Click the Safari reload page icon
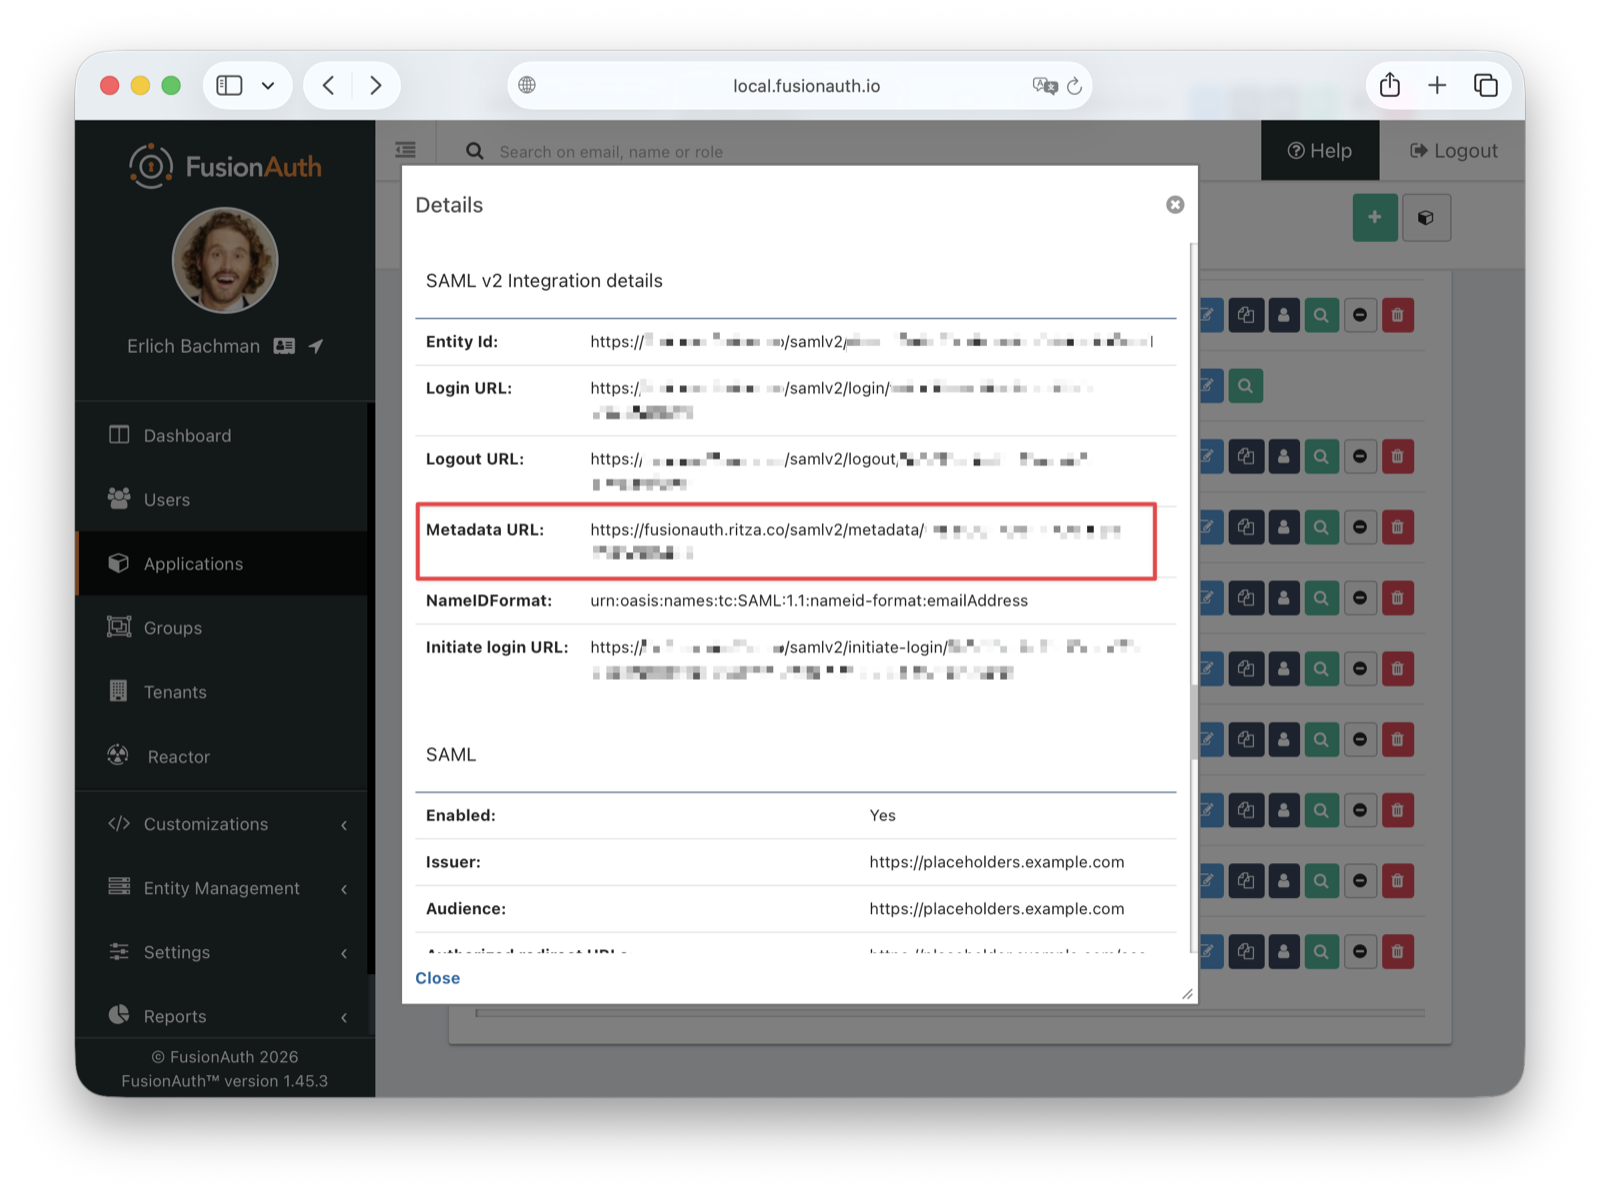This screenshot has height=1196, width=1600. [x=1075, y=86]
